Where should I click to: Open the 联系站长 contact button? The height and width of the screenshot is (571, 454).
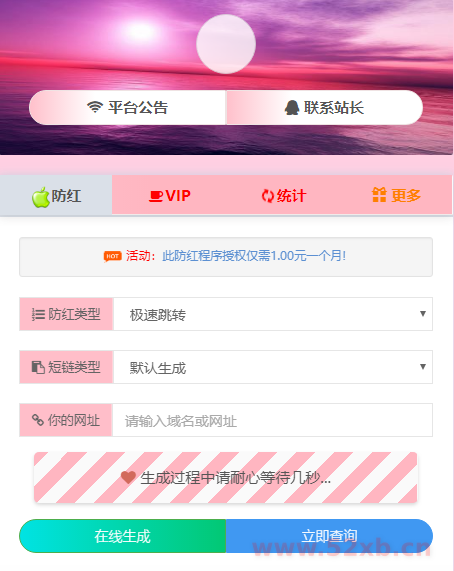click(x=324, y=107)
